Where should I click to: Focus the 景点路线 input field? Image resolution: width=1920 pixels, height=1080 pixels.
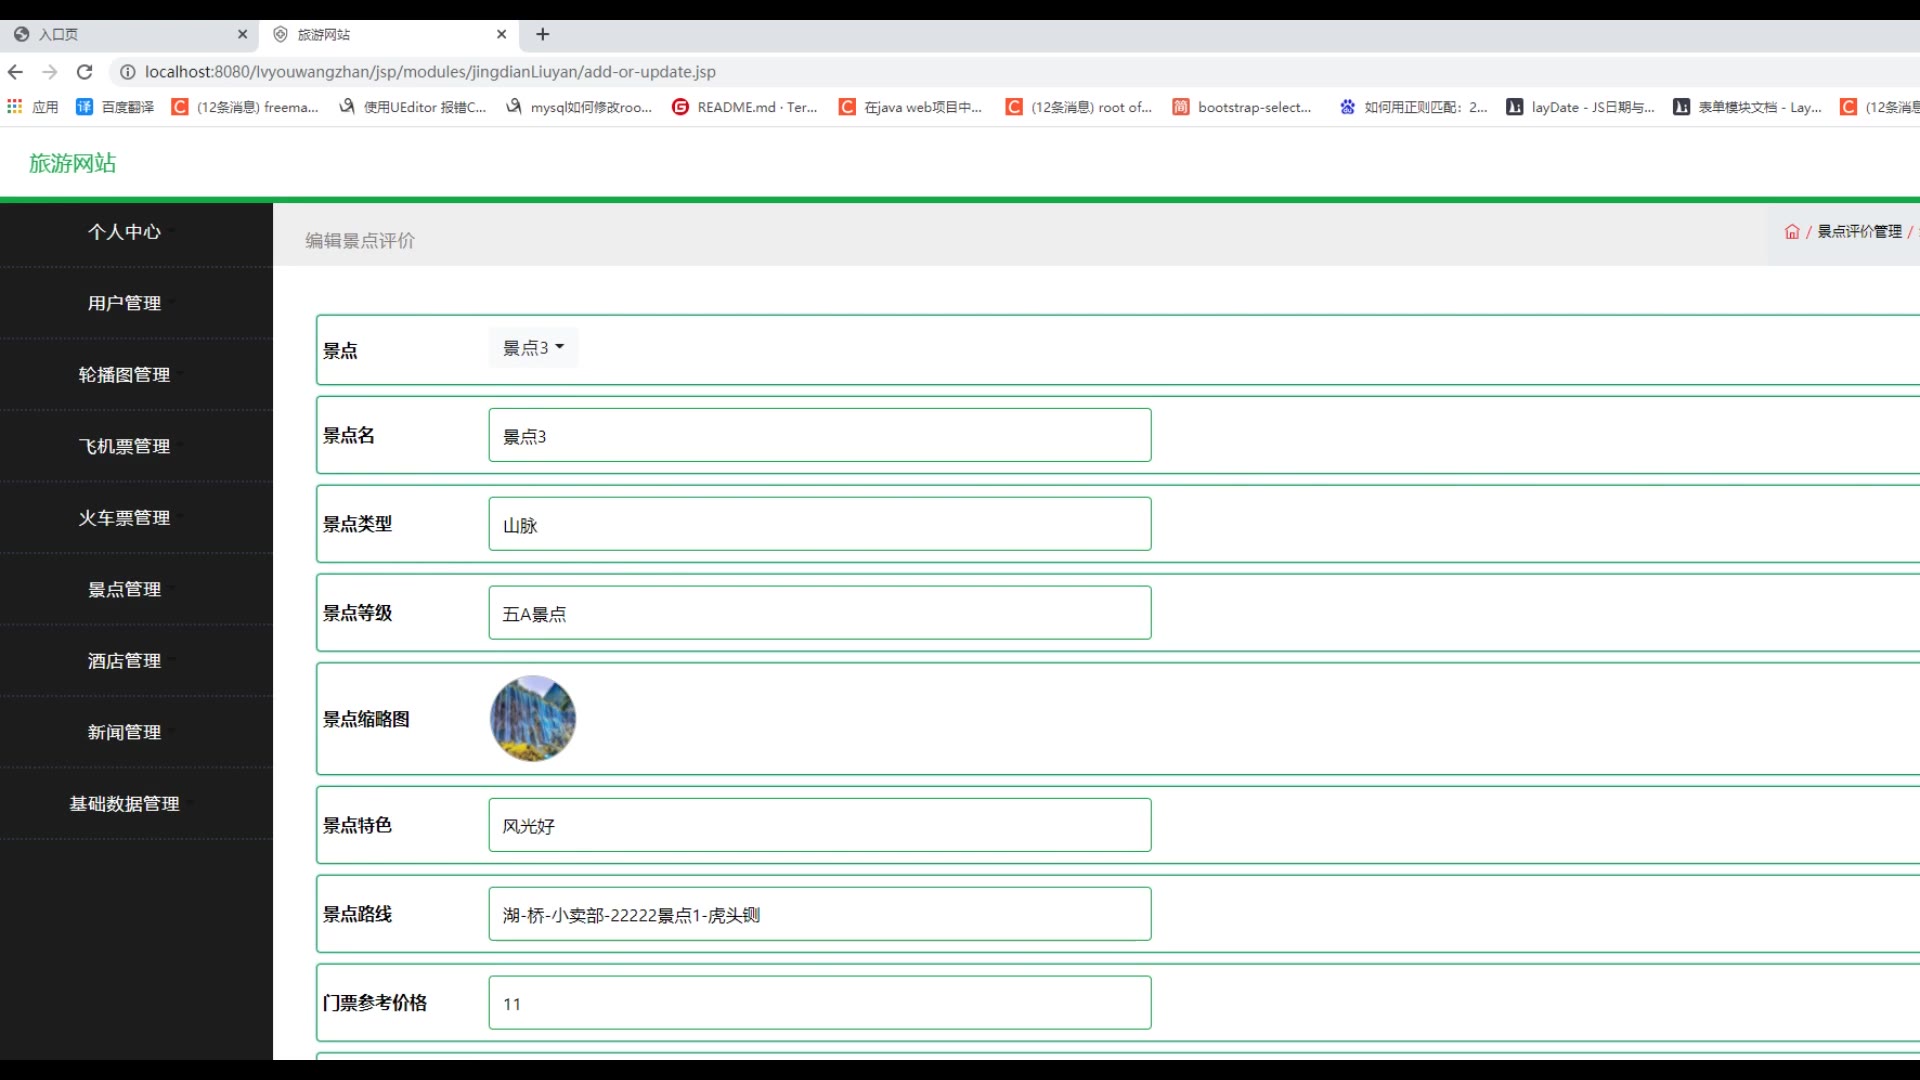click(819, 914)
